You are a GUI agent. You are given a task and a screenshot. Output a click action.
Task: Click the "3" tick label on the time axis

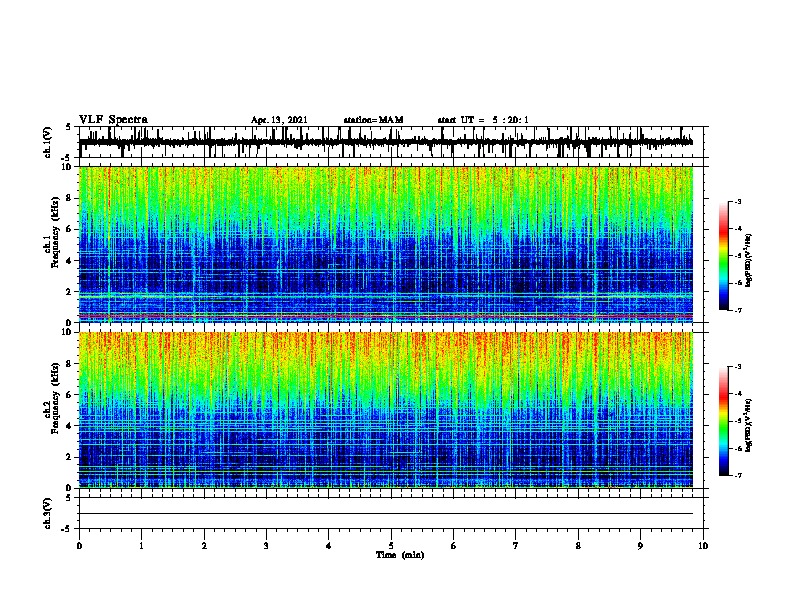(x=266, y=546)
